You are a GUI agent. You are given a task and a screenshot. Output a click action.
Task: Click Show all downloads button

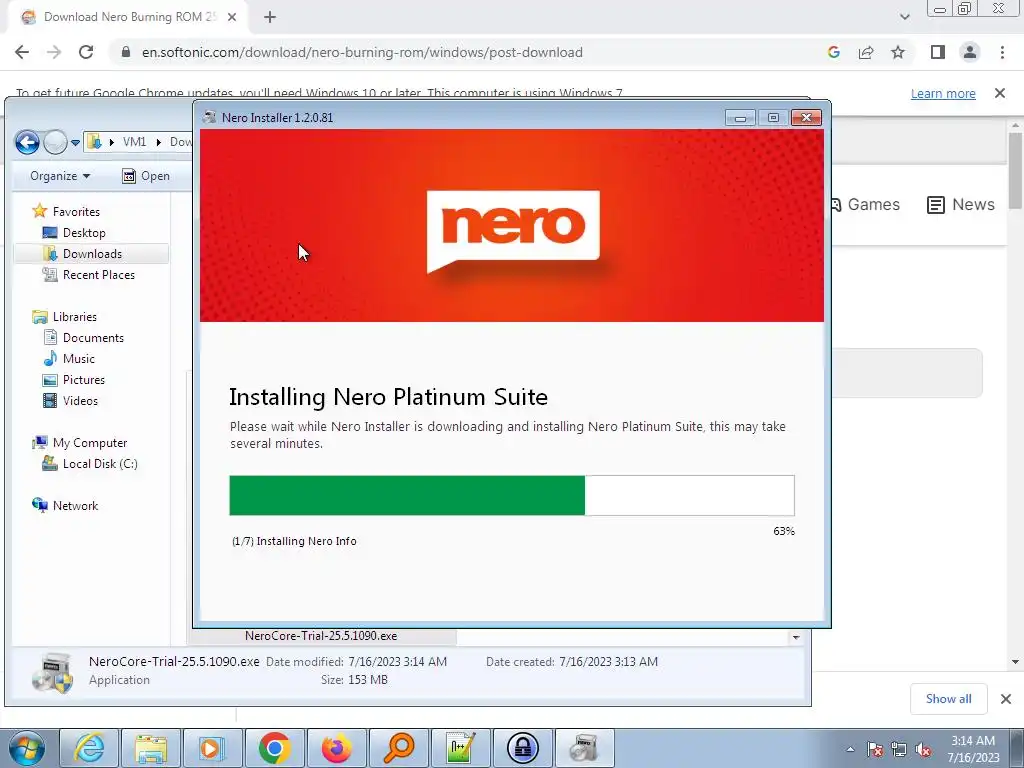(x=948, y=699)
